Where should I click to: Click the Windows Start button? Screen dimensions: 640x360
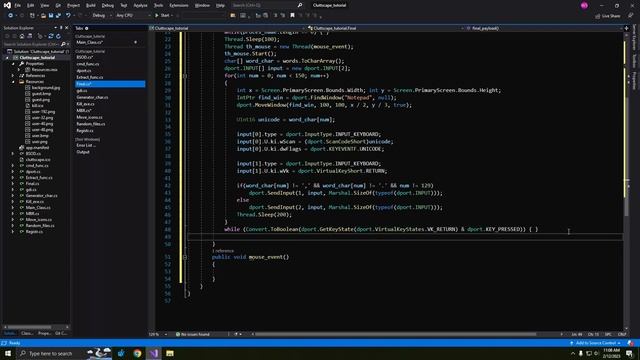(x=8, y=353)
